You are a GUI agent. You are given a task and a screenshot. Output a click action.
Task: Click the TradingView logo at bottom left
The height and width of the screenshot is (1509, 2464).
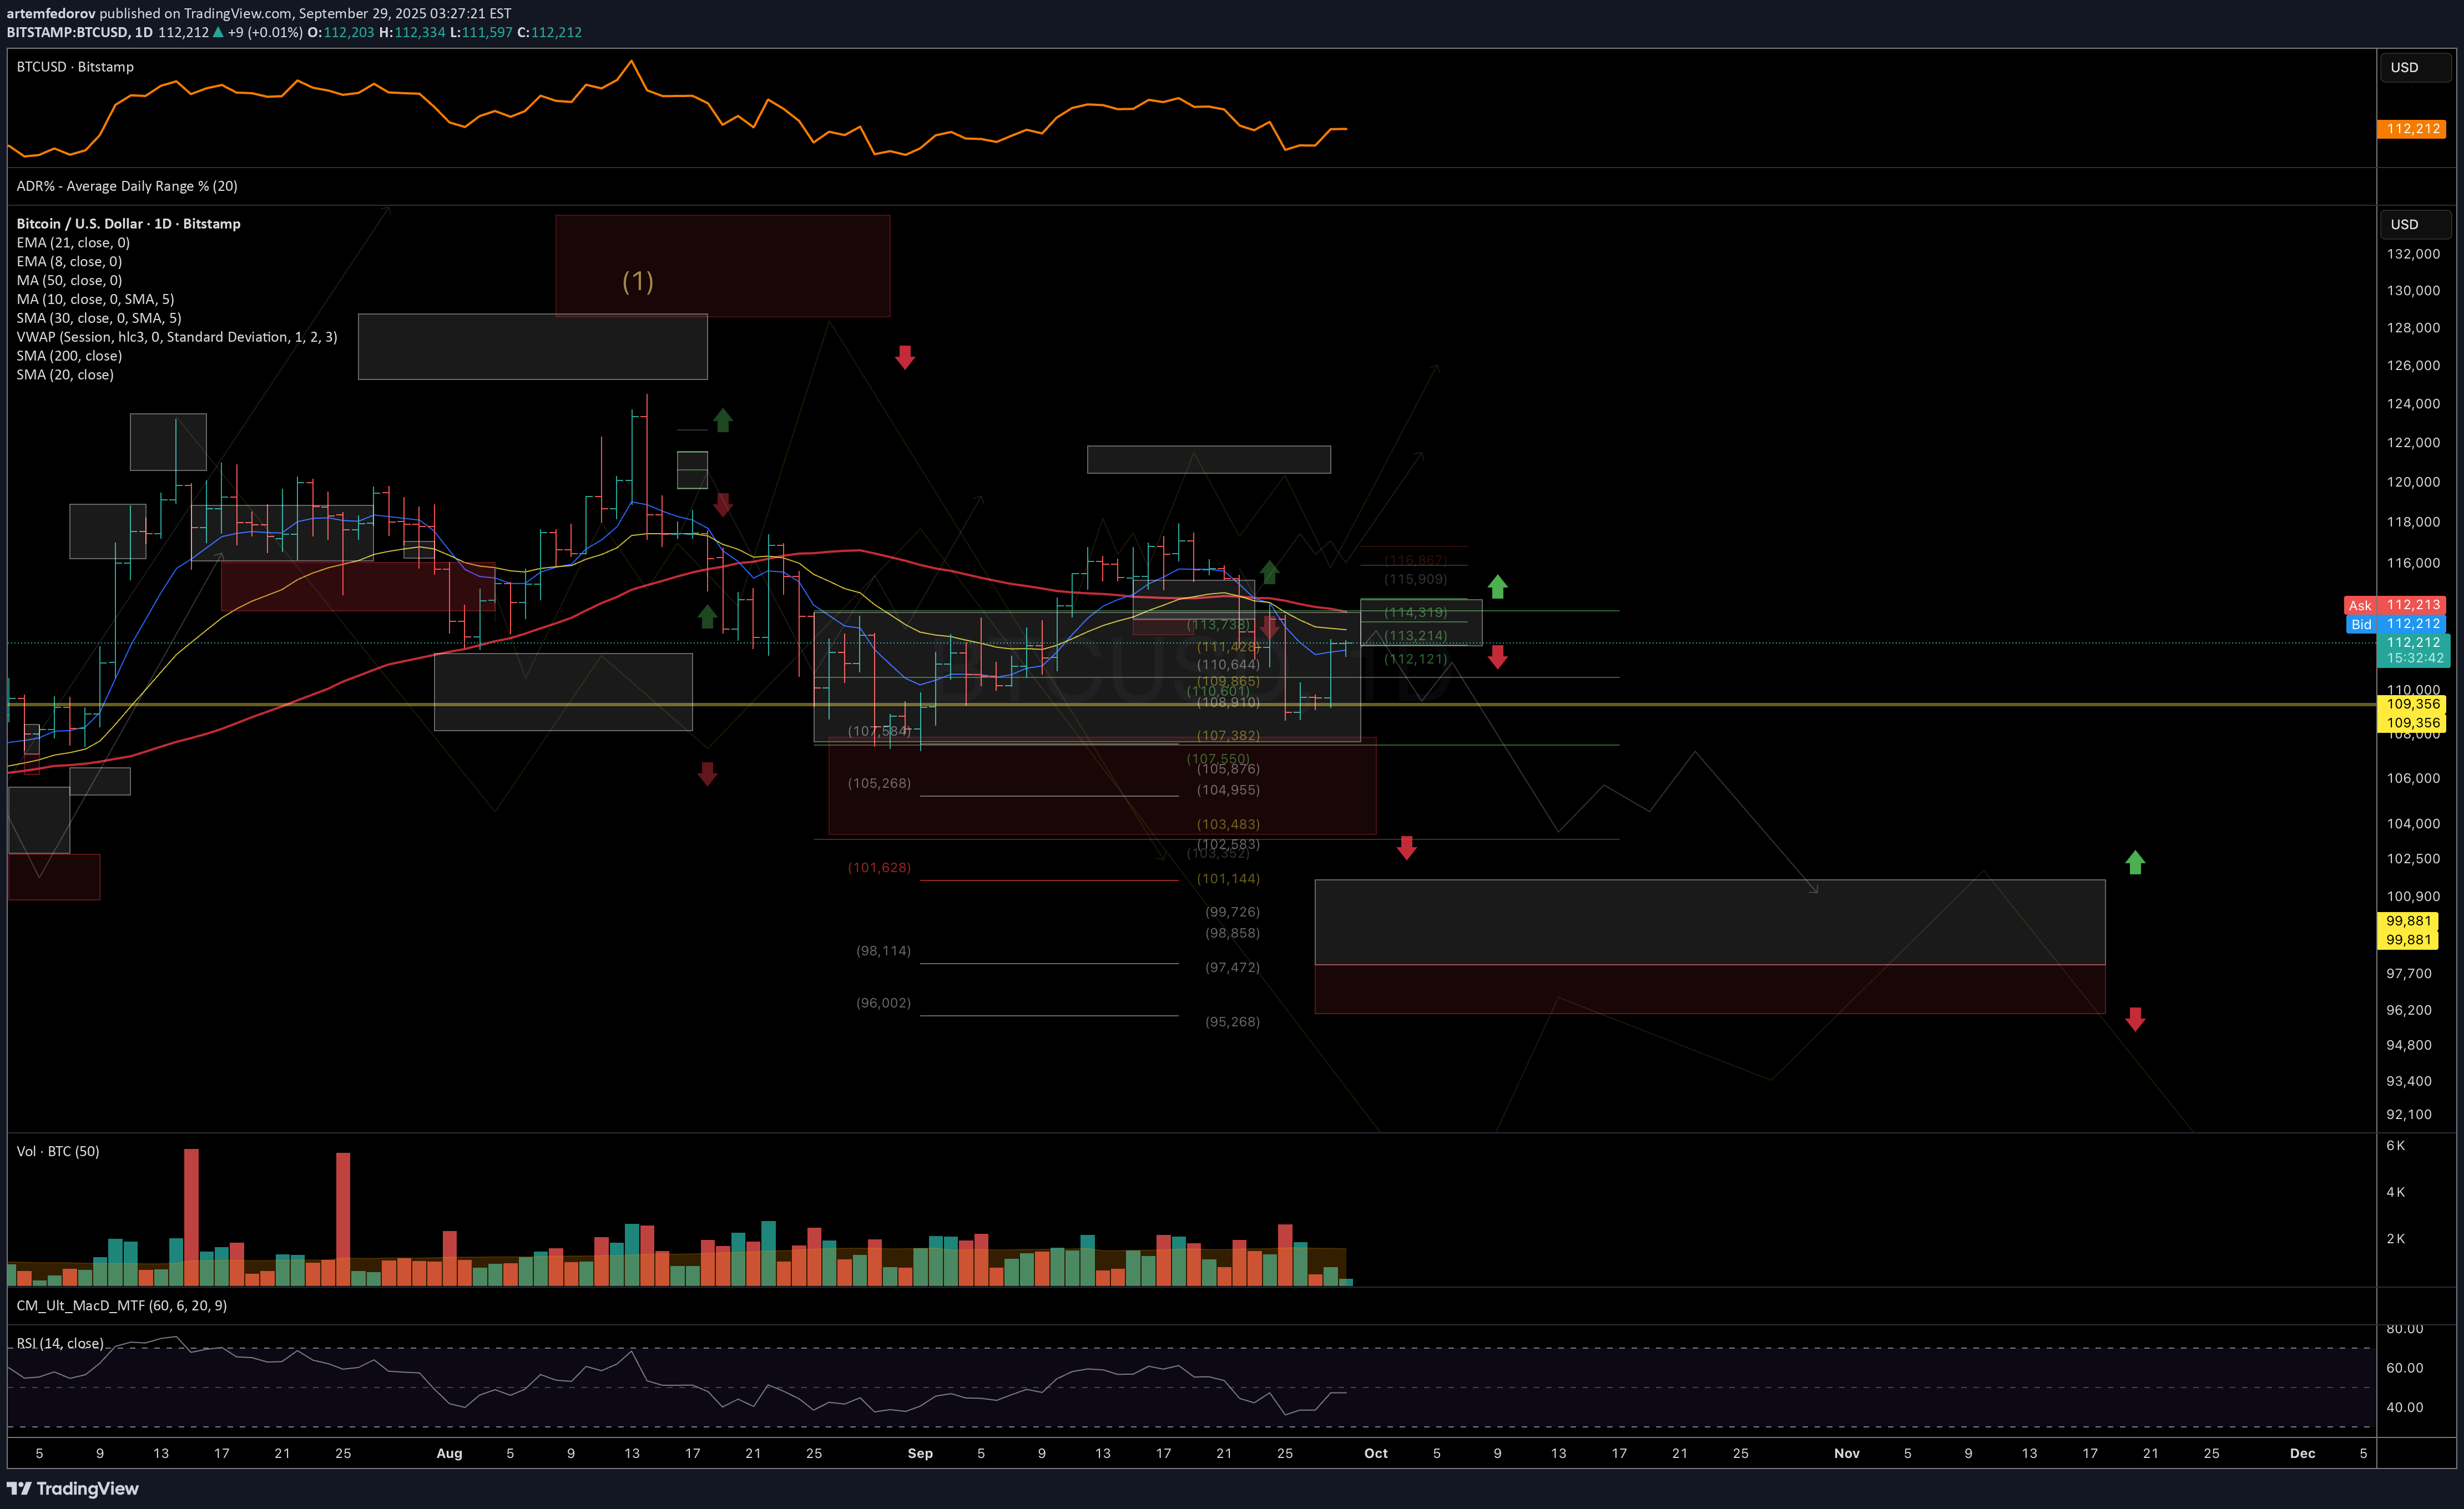coord(73,1488)
